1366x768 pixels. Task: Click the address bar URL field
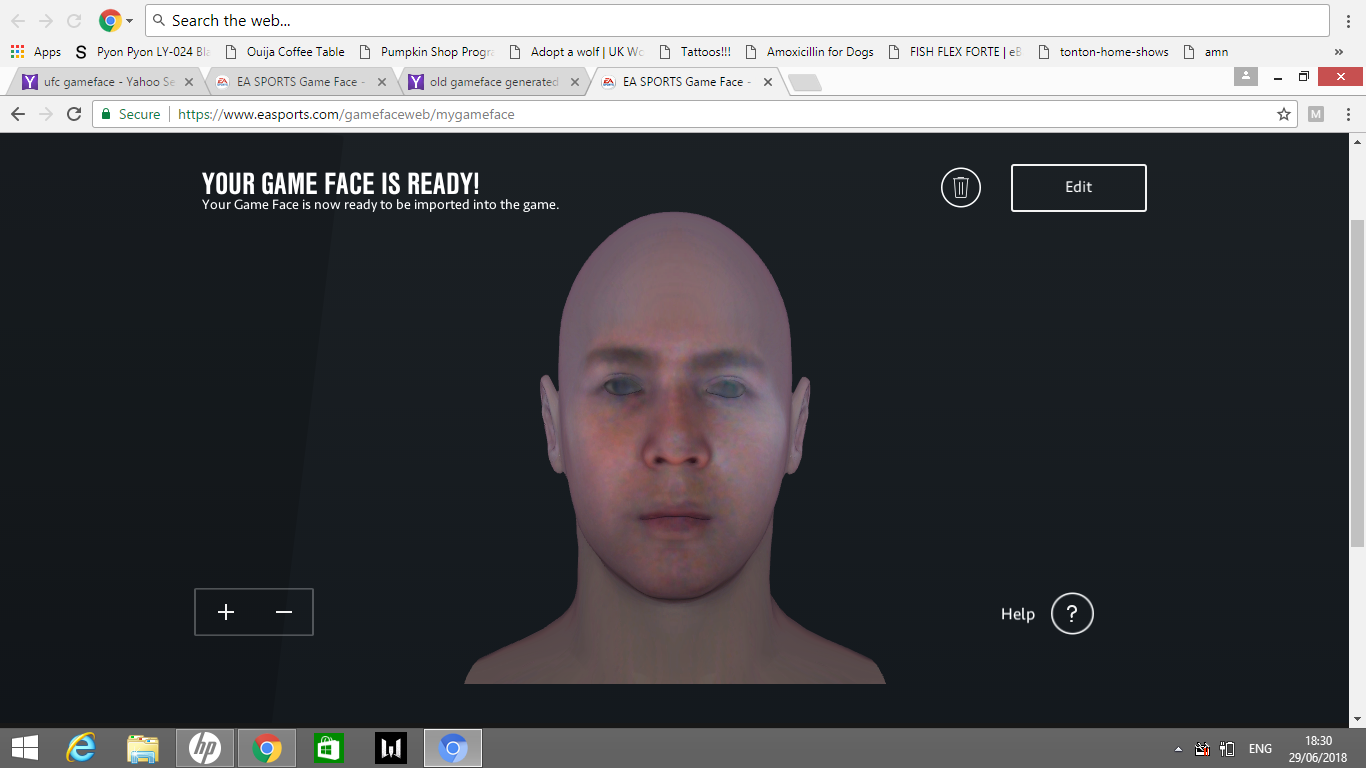[x=700, y=115]
